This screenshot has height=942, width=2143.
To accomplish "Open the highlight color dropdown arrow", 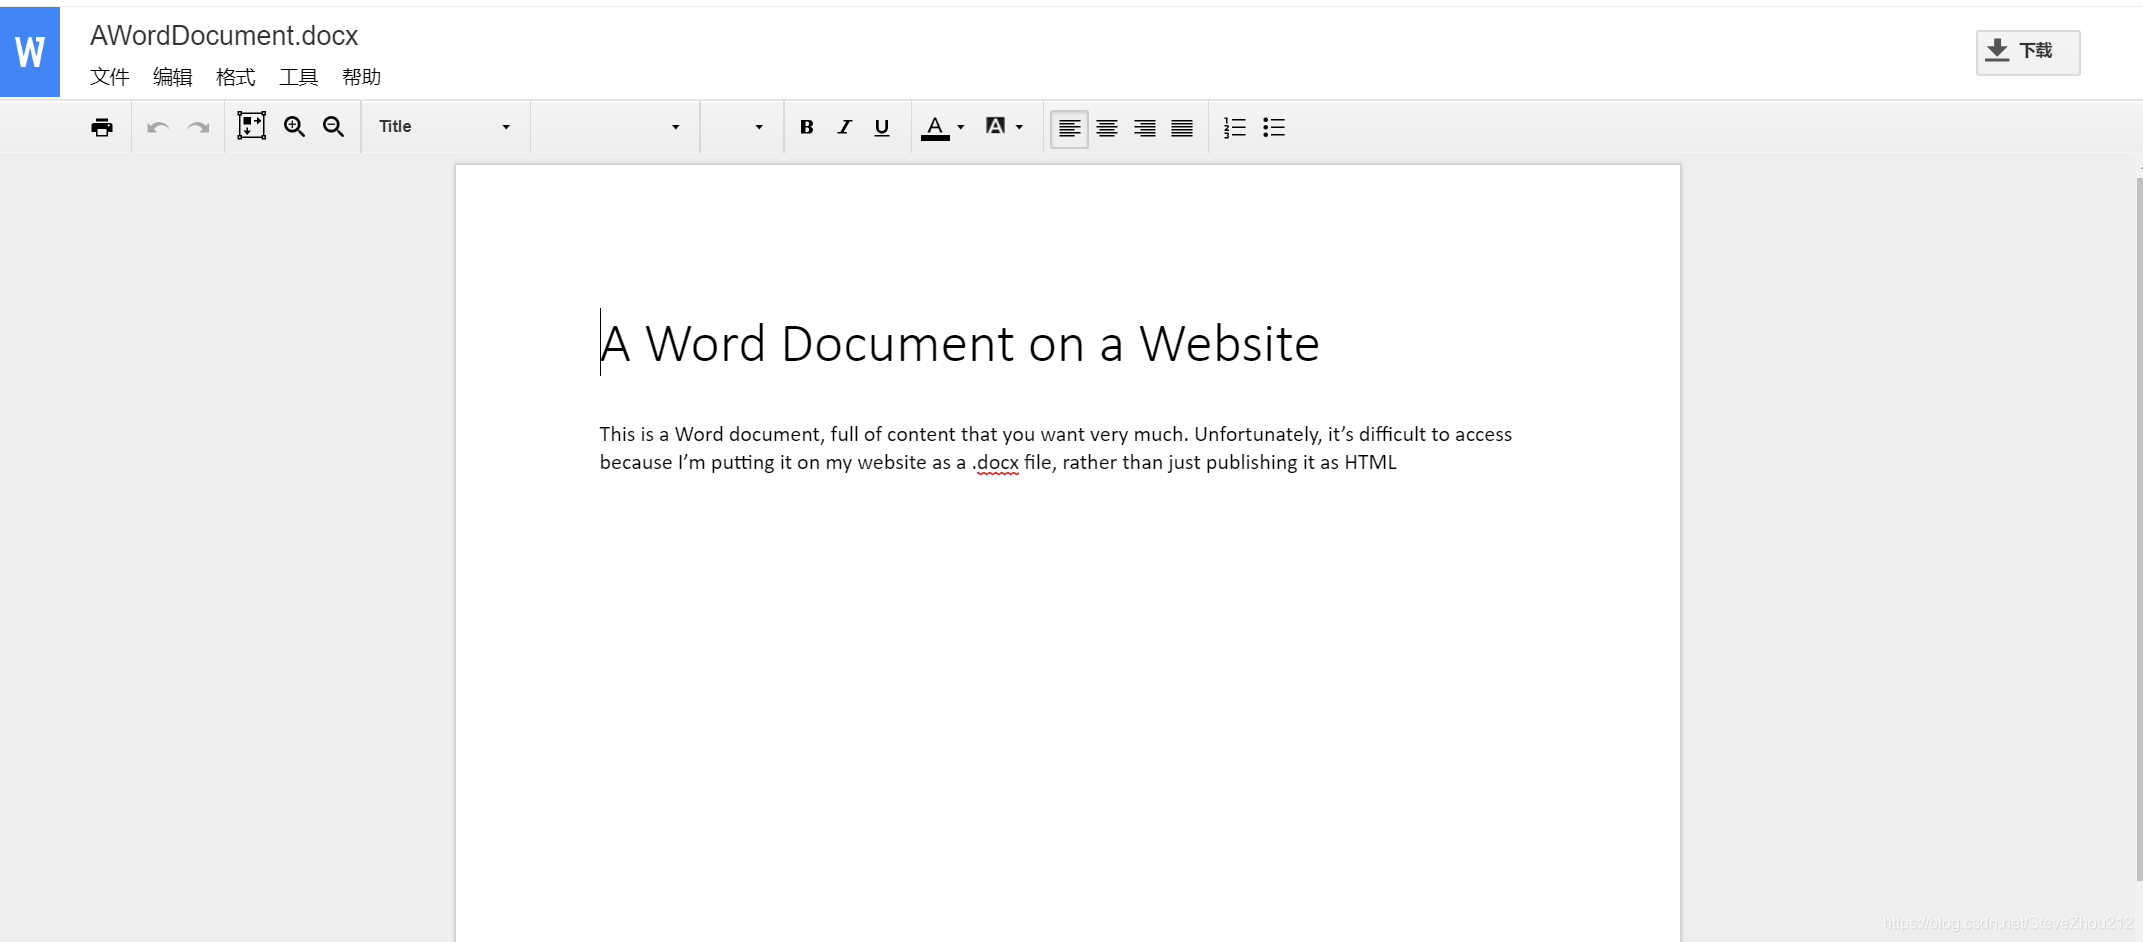I will [1019, 127].
